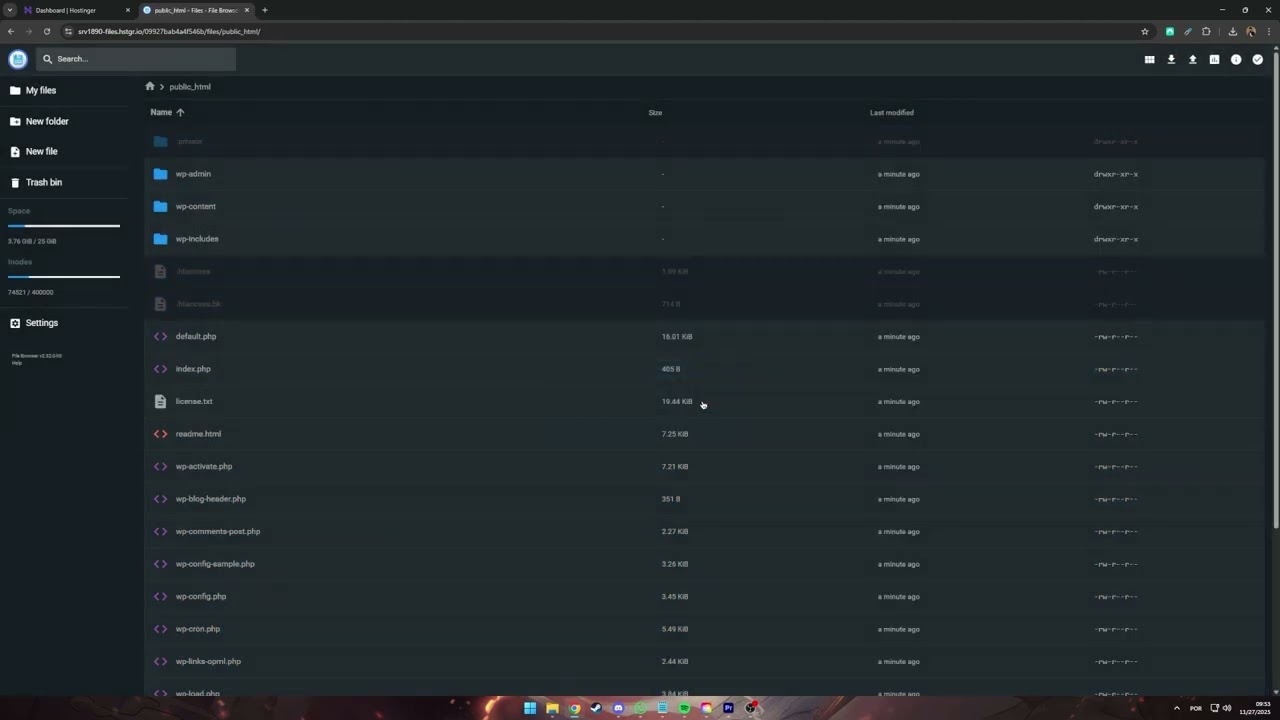
Task: Sort files by Last modified header
Action: coord(892,113)
